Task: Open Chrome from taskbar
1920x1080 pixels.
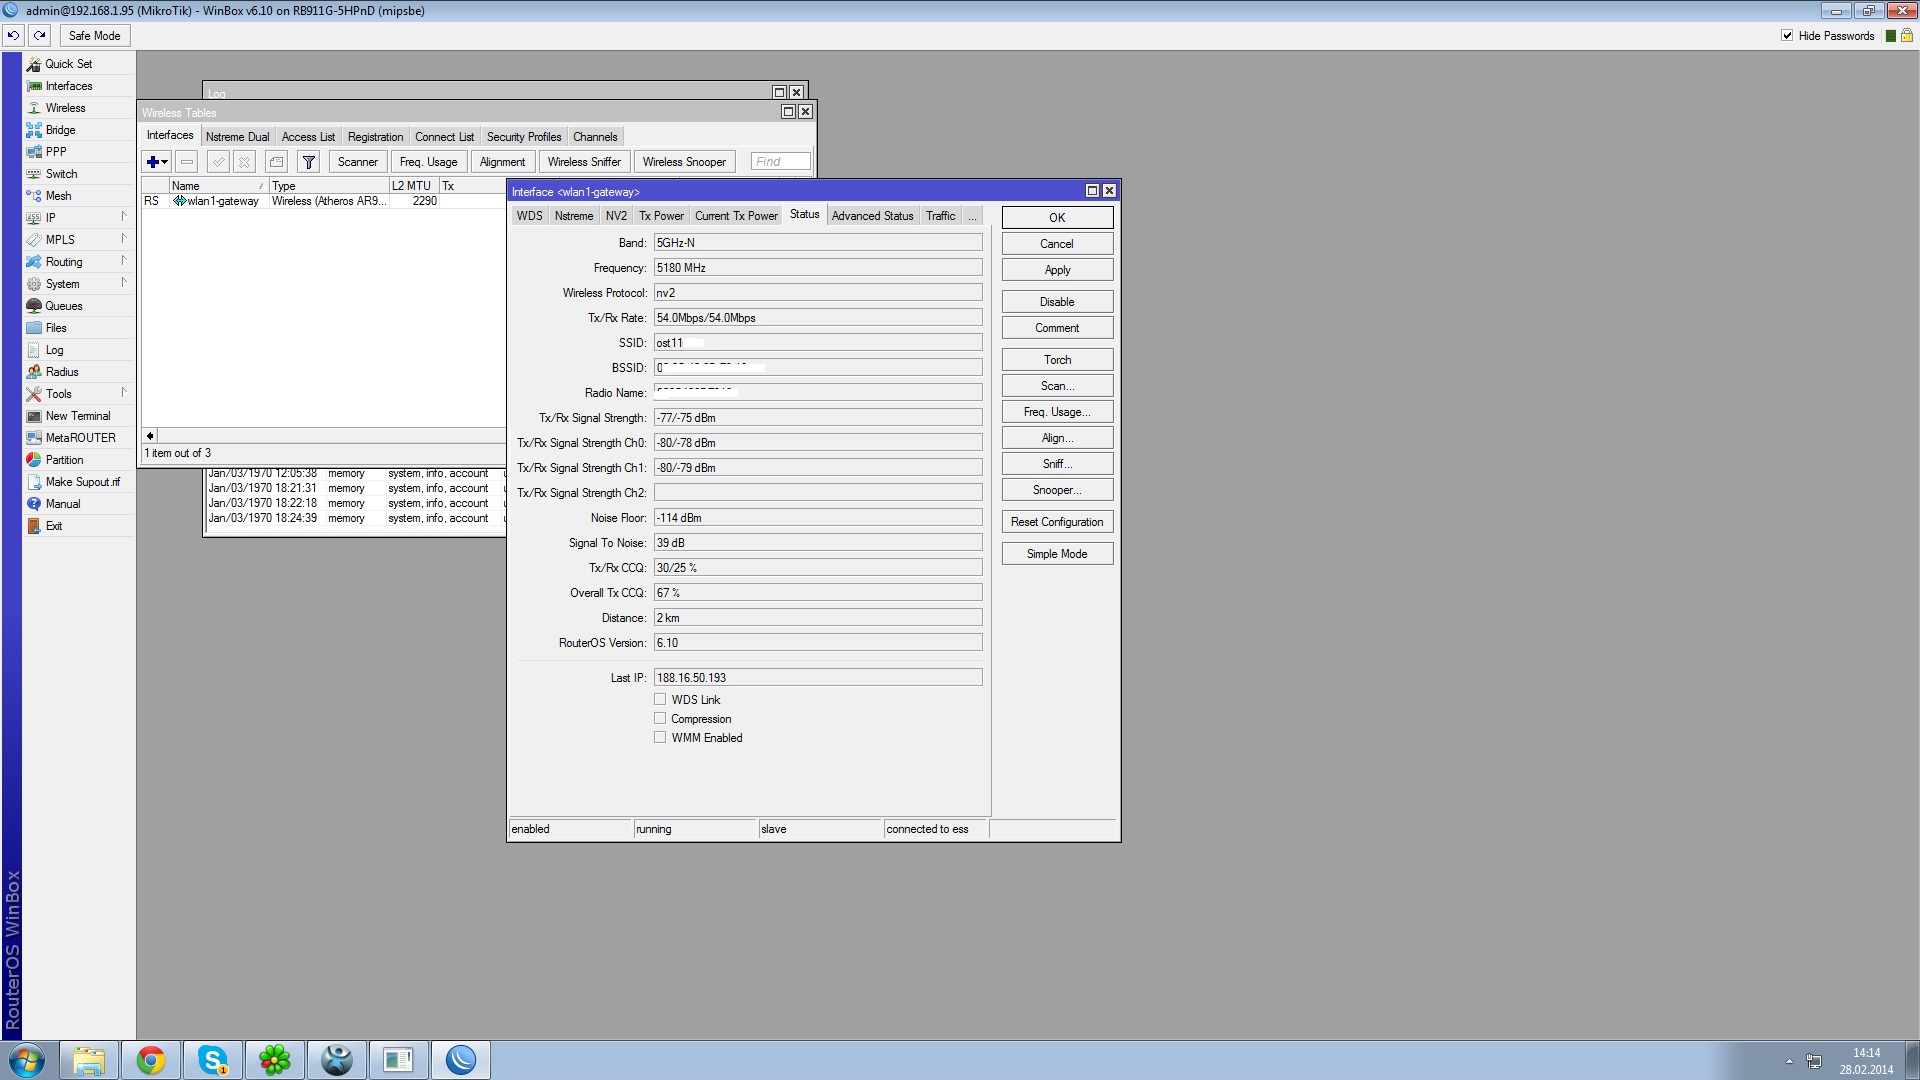Action: [151, 1060]
